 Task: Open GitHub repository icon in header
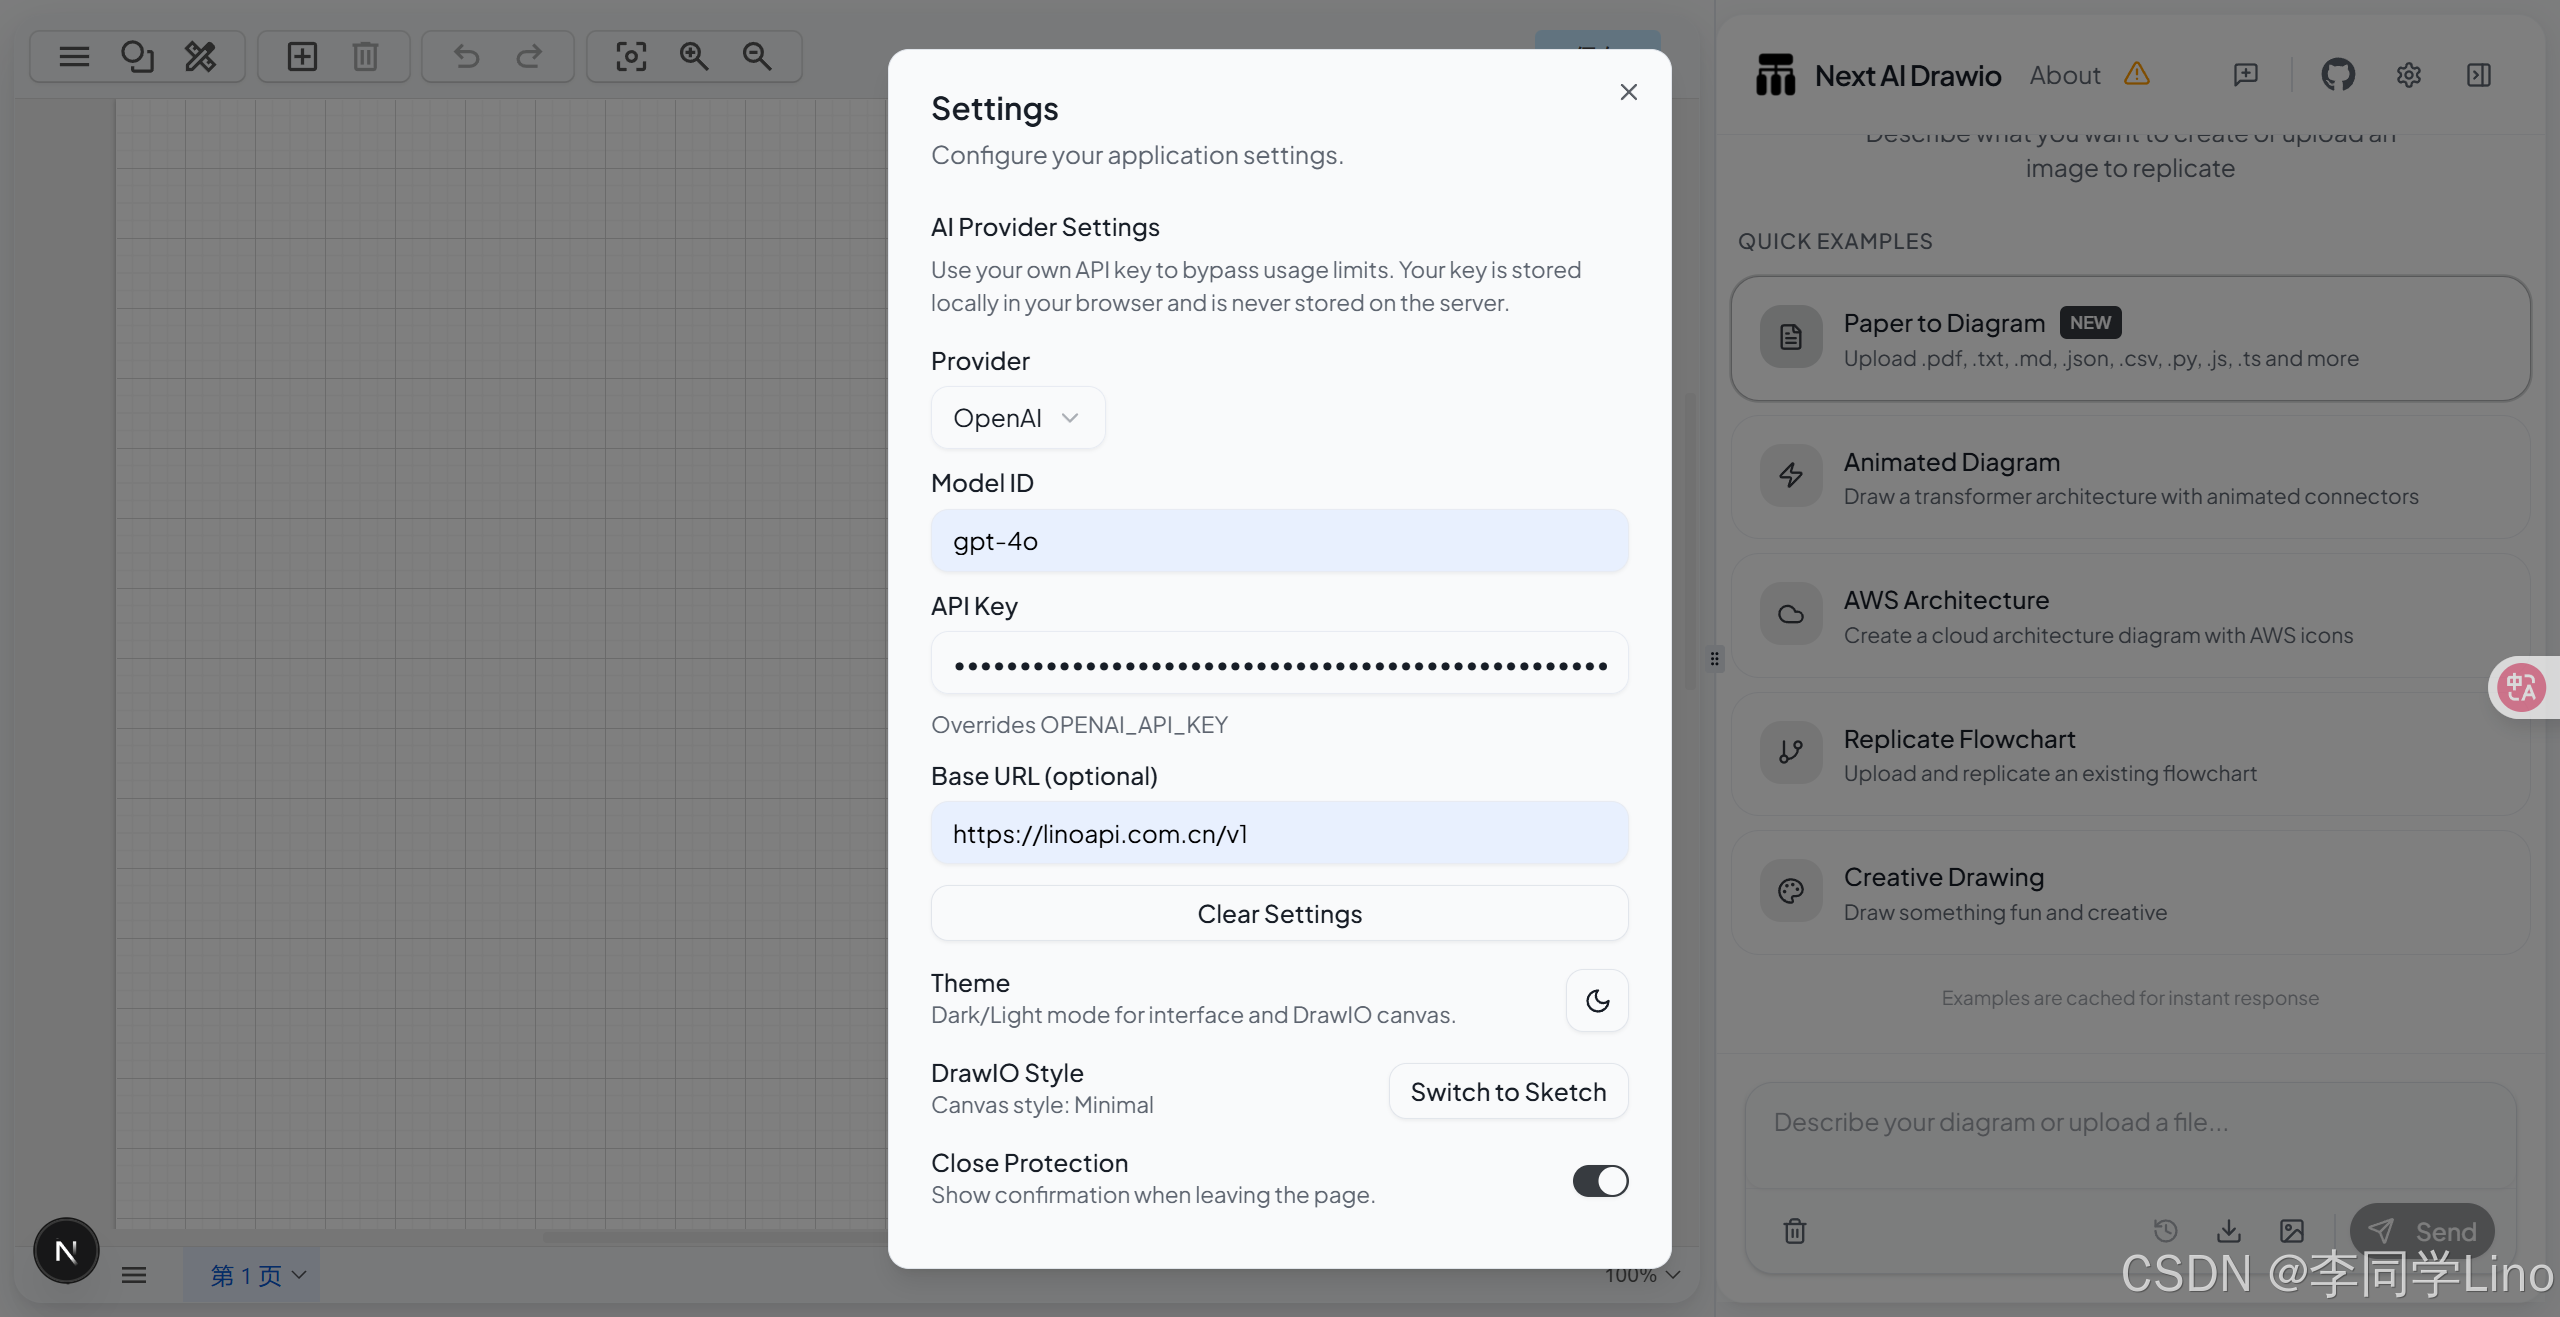coord(2338,75)
